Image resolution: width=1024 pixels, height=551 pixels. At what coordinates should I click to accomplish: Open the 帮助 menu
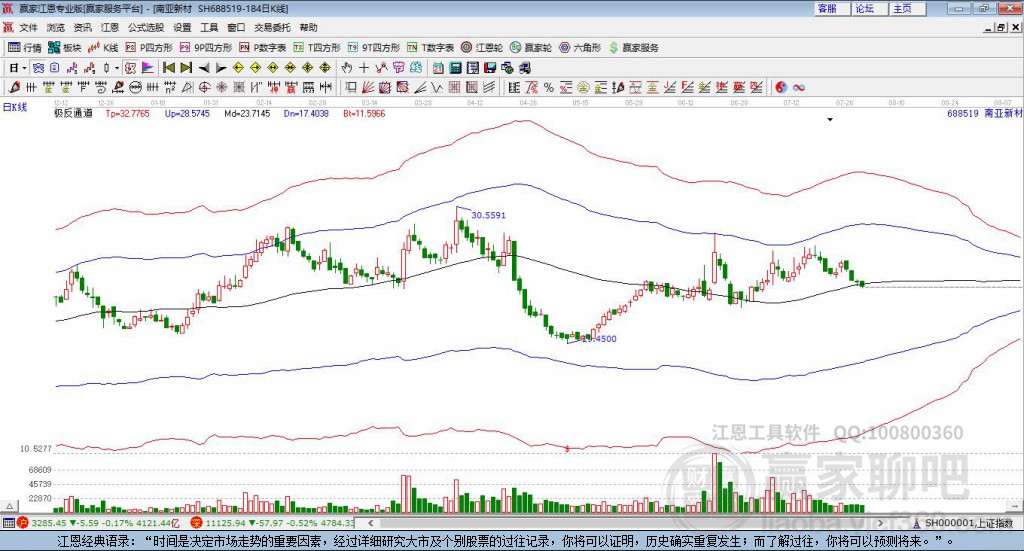(308, 27)
